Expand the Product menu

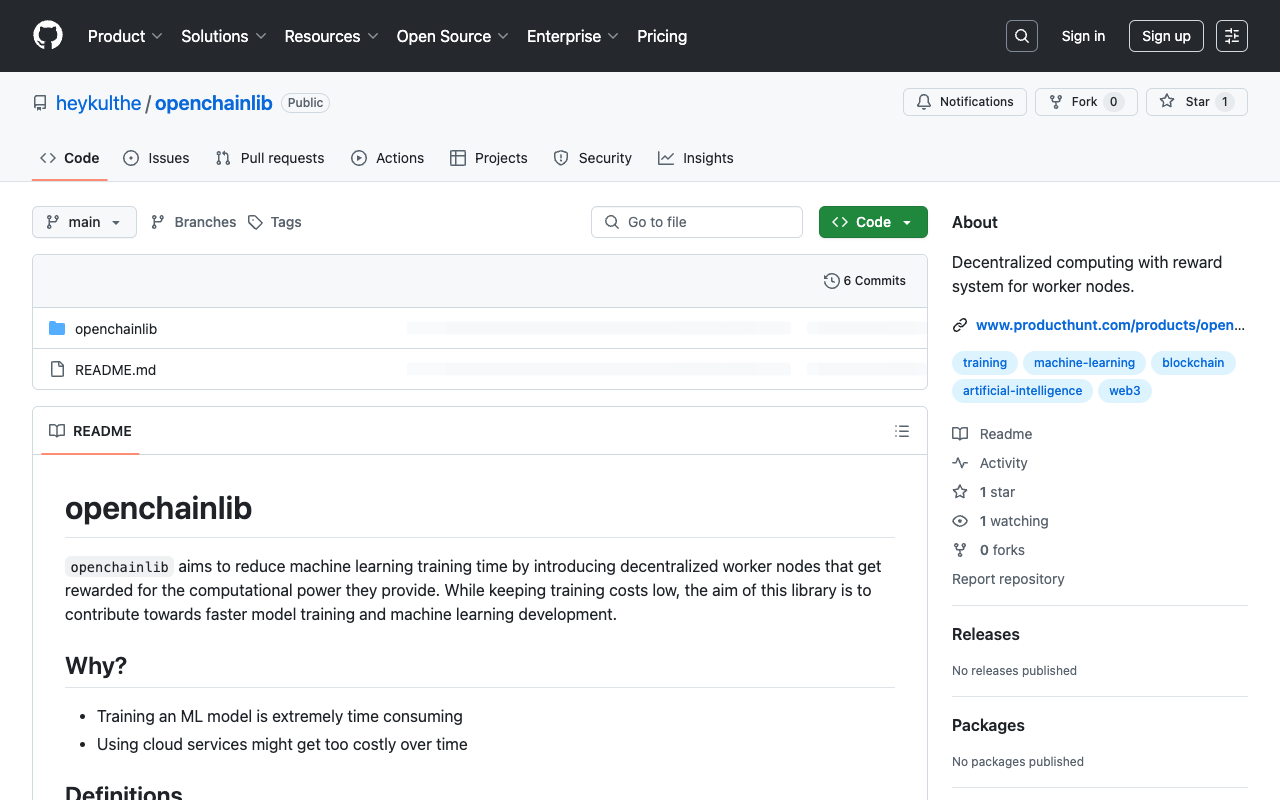click(x=125, y=36)
